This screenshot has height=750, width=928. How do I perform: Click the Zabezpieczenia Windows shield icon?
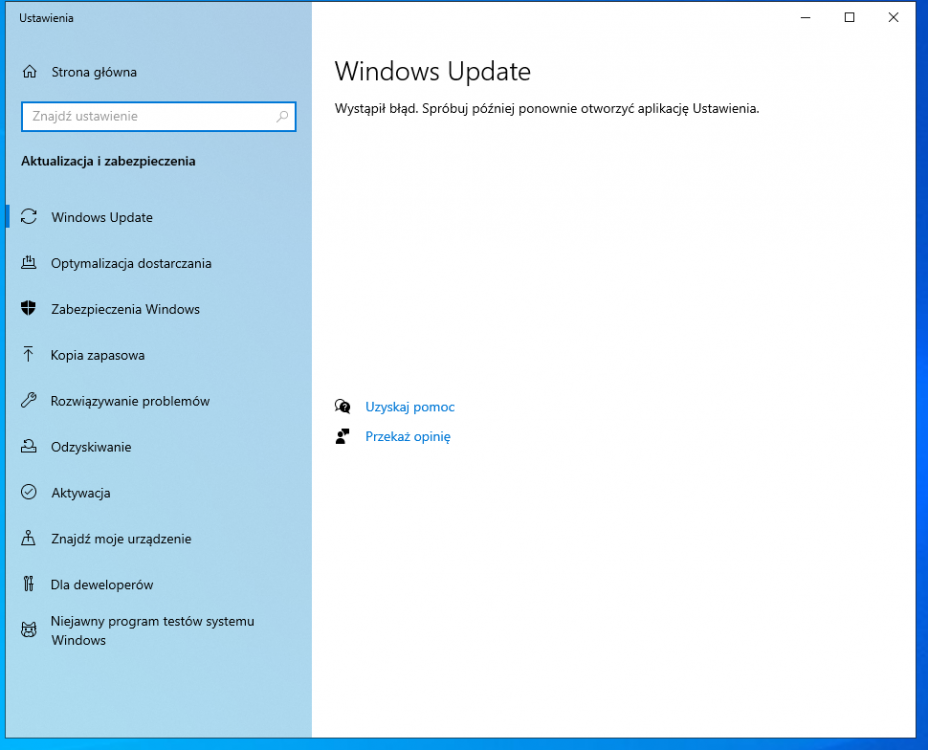[29, 309]
